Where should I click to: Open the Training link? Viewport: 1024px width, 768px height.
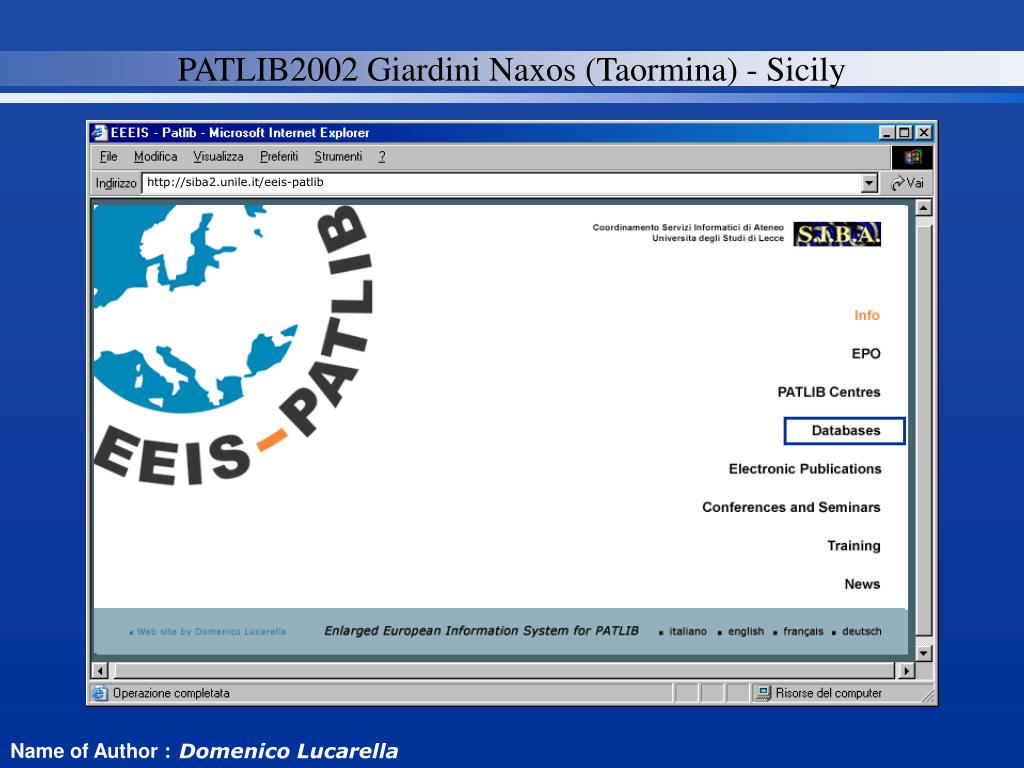pos(854,546)
